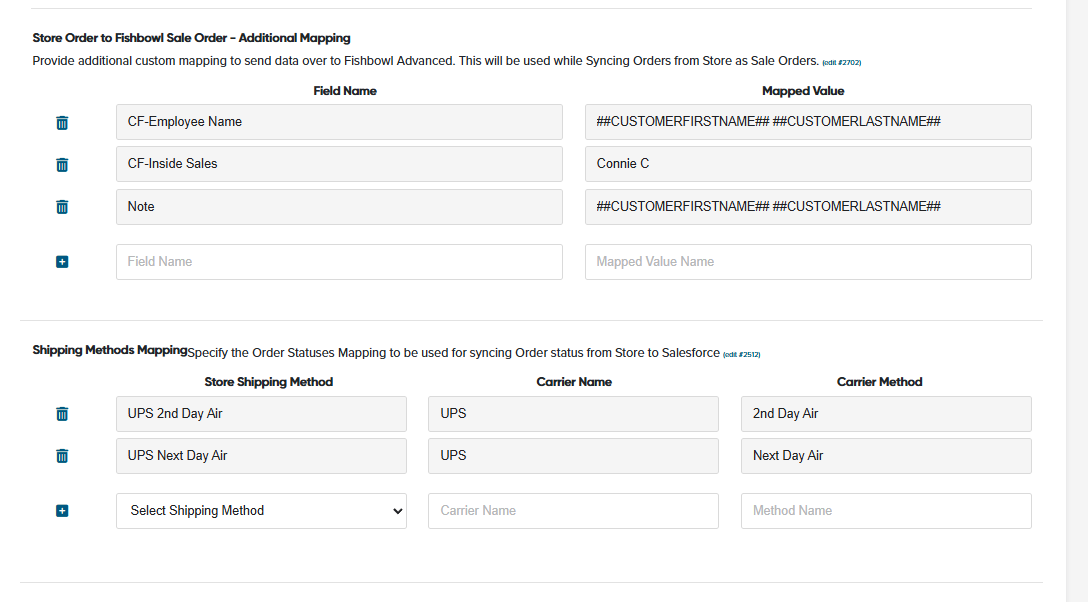Select carrier name in UPS 2nd Day Air row
This screenshot has height=602, width=1088.
(x=573, y=414)
